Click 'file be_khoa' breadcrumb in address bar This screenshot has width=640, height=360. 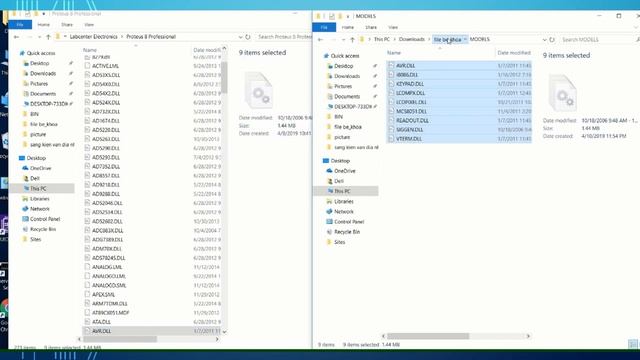pyautogui.click(x=447, y=40)
